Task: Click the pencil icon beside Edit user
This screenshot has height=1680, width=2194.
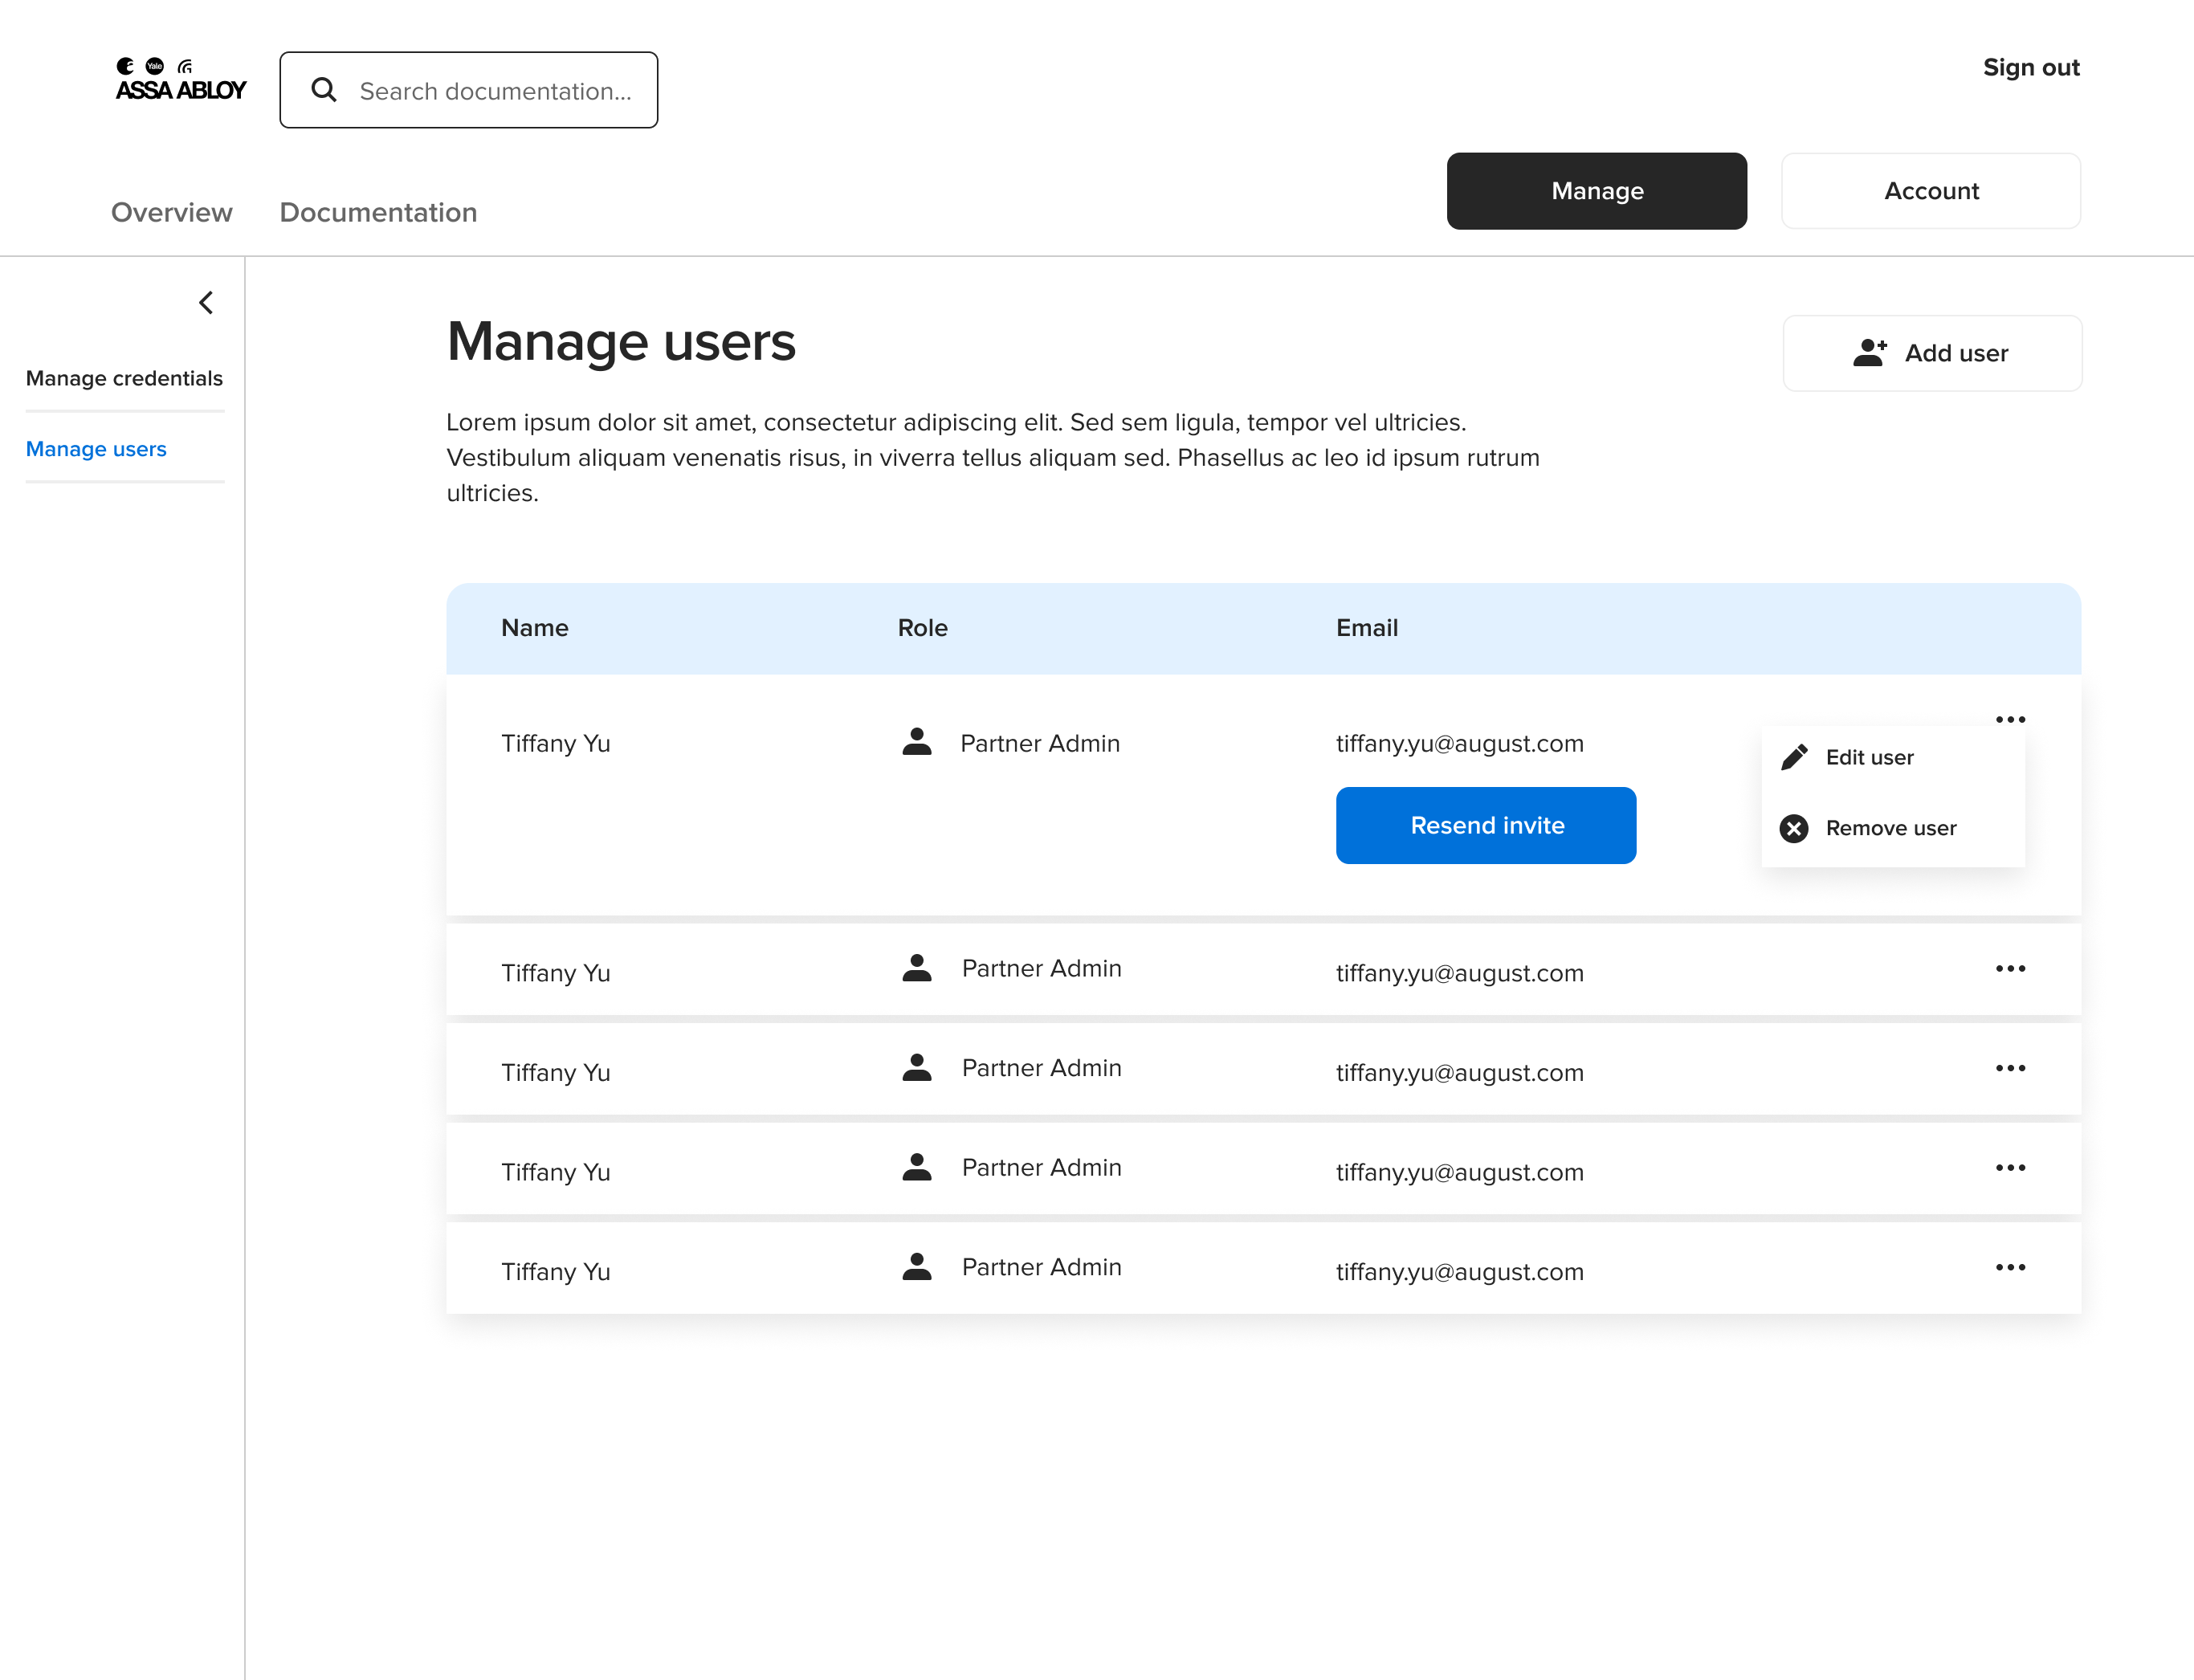Action: coord(1794,757)
